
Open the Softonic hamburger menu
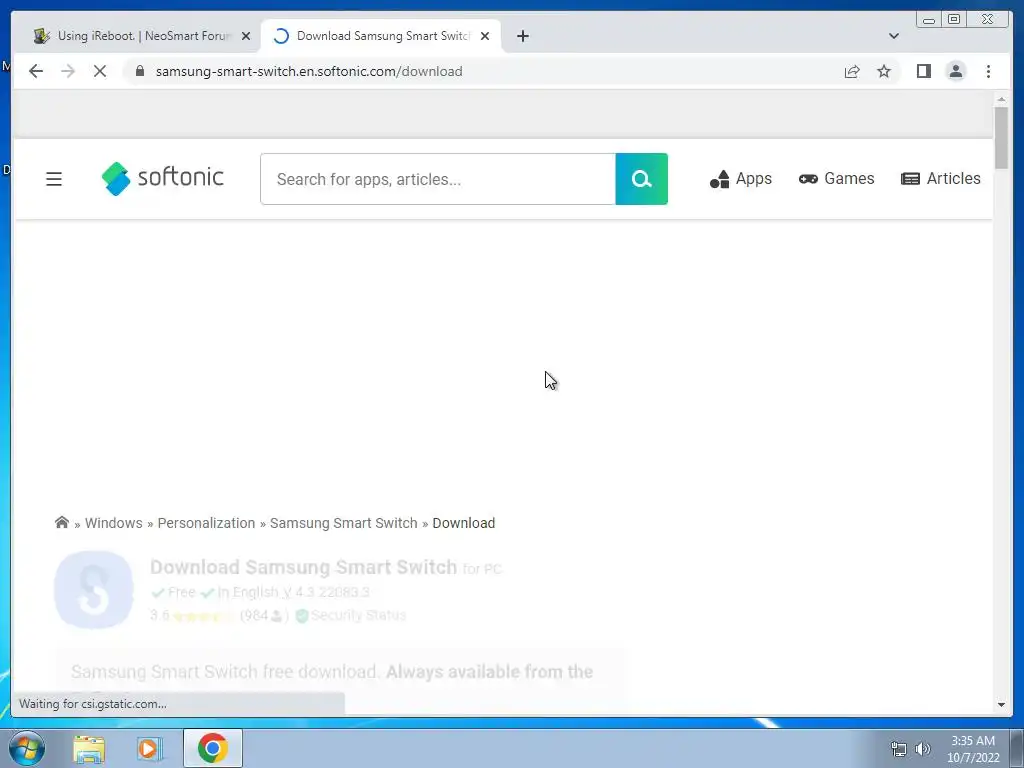click(x=54, y=179)
